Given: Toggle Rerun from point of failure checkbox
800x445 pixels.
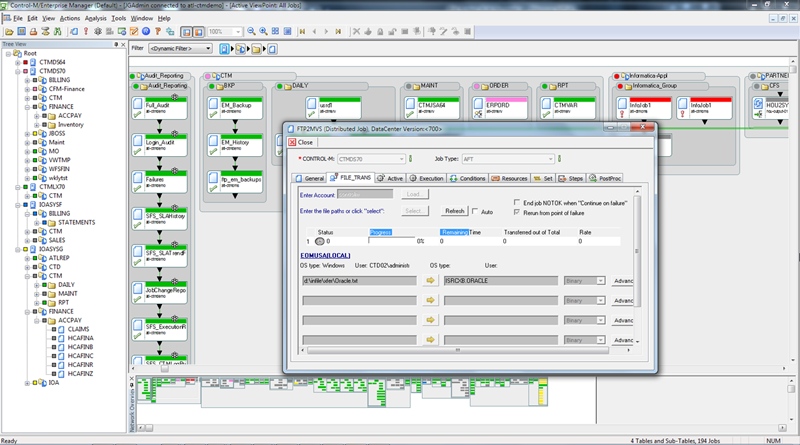Looking at the screenshot, I should click(516, 213).
